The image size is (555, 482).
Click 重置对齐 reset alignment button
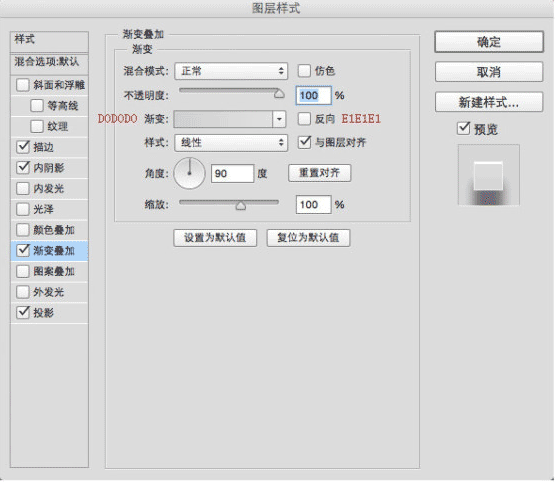[x=320, y=173]
